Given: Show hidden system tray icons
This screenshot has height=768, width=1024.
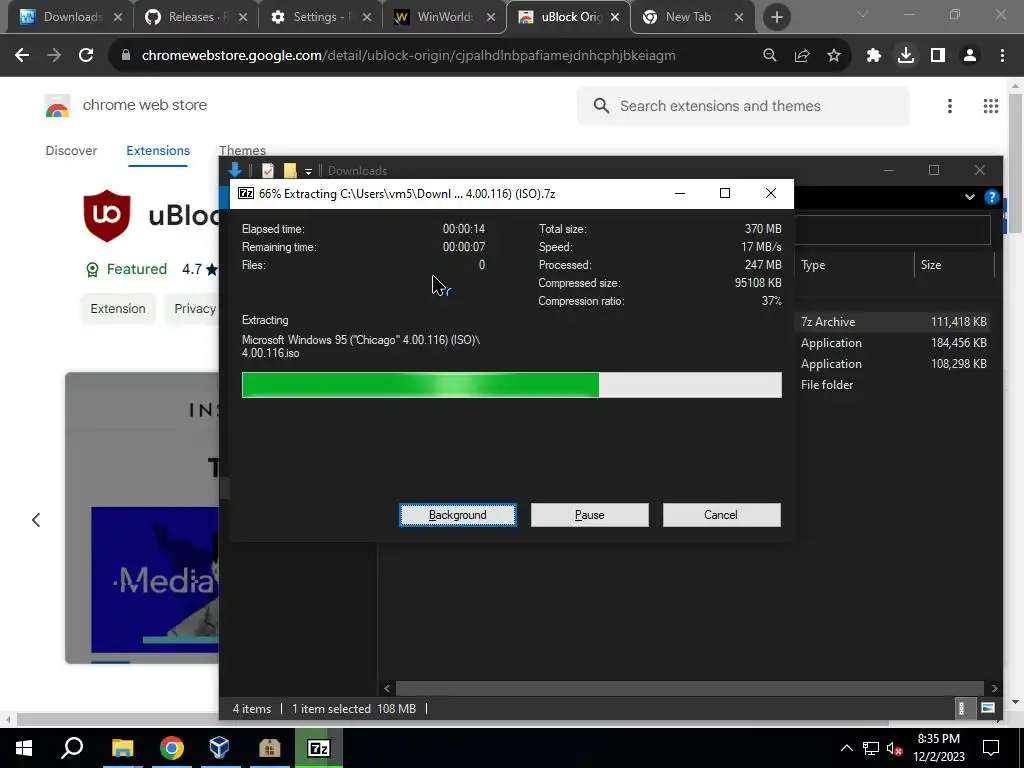Looking at the screenshot, I should pyautogui.click(x=846, y=748).
